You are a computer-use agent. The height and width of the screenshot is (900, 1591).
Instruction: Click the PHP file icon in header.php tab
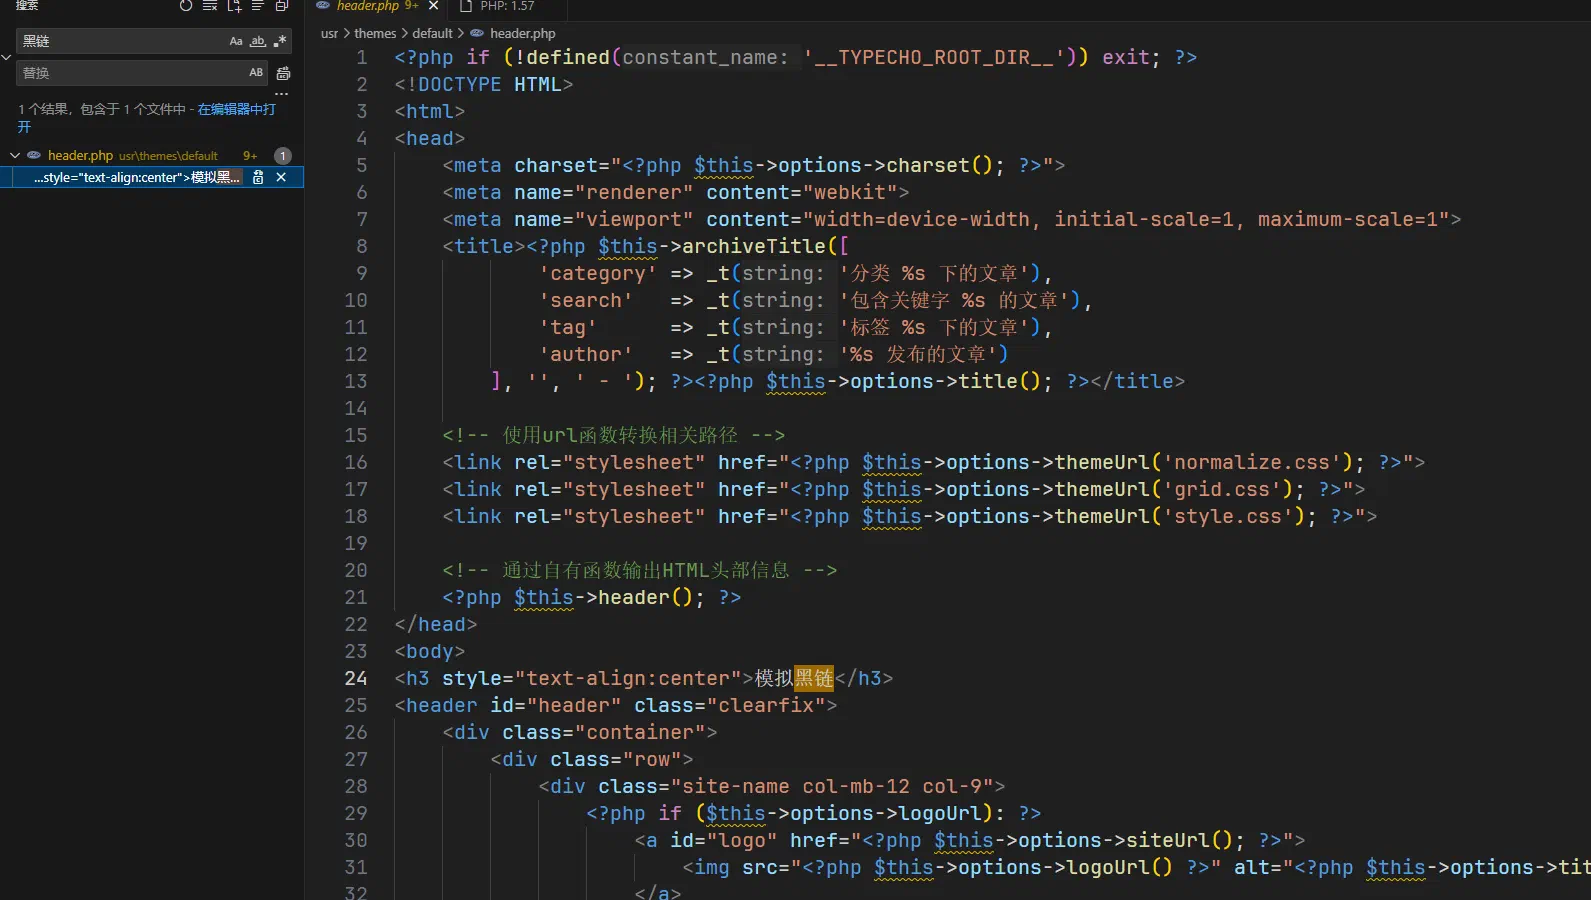click(323, 6)
